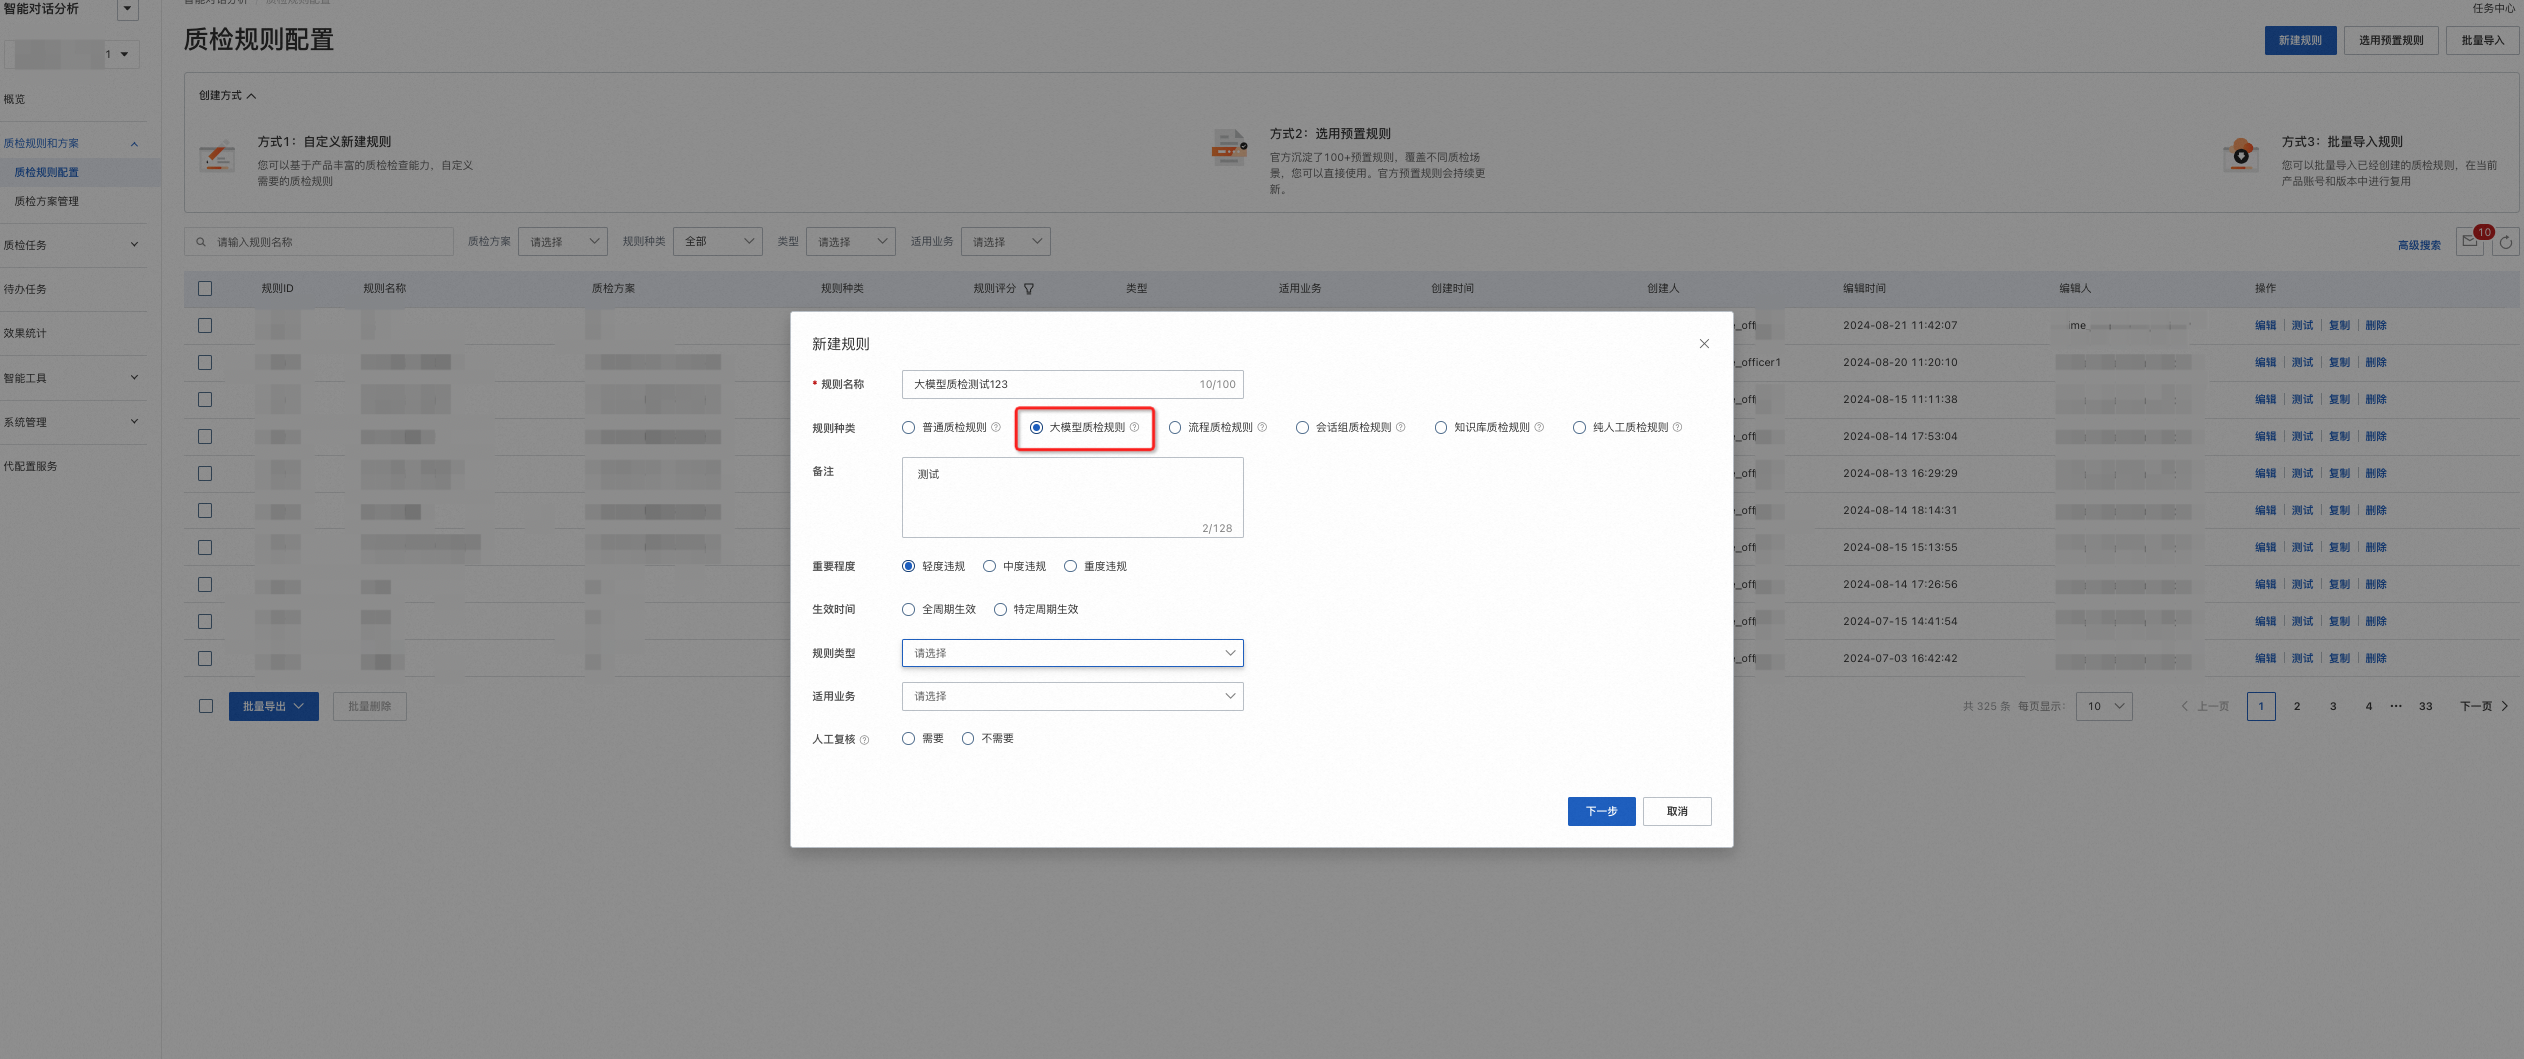The image size is (2524, 1059).
Task: Select 特定周期生效 for effective time
Action: tap(1000, 609)
